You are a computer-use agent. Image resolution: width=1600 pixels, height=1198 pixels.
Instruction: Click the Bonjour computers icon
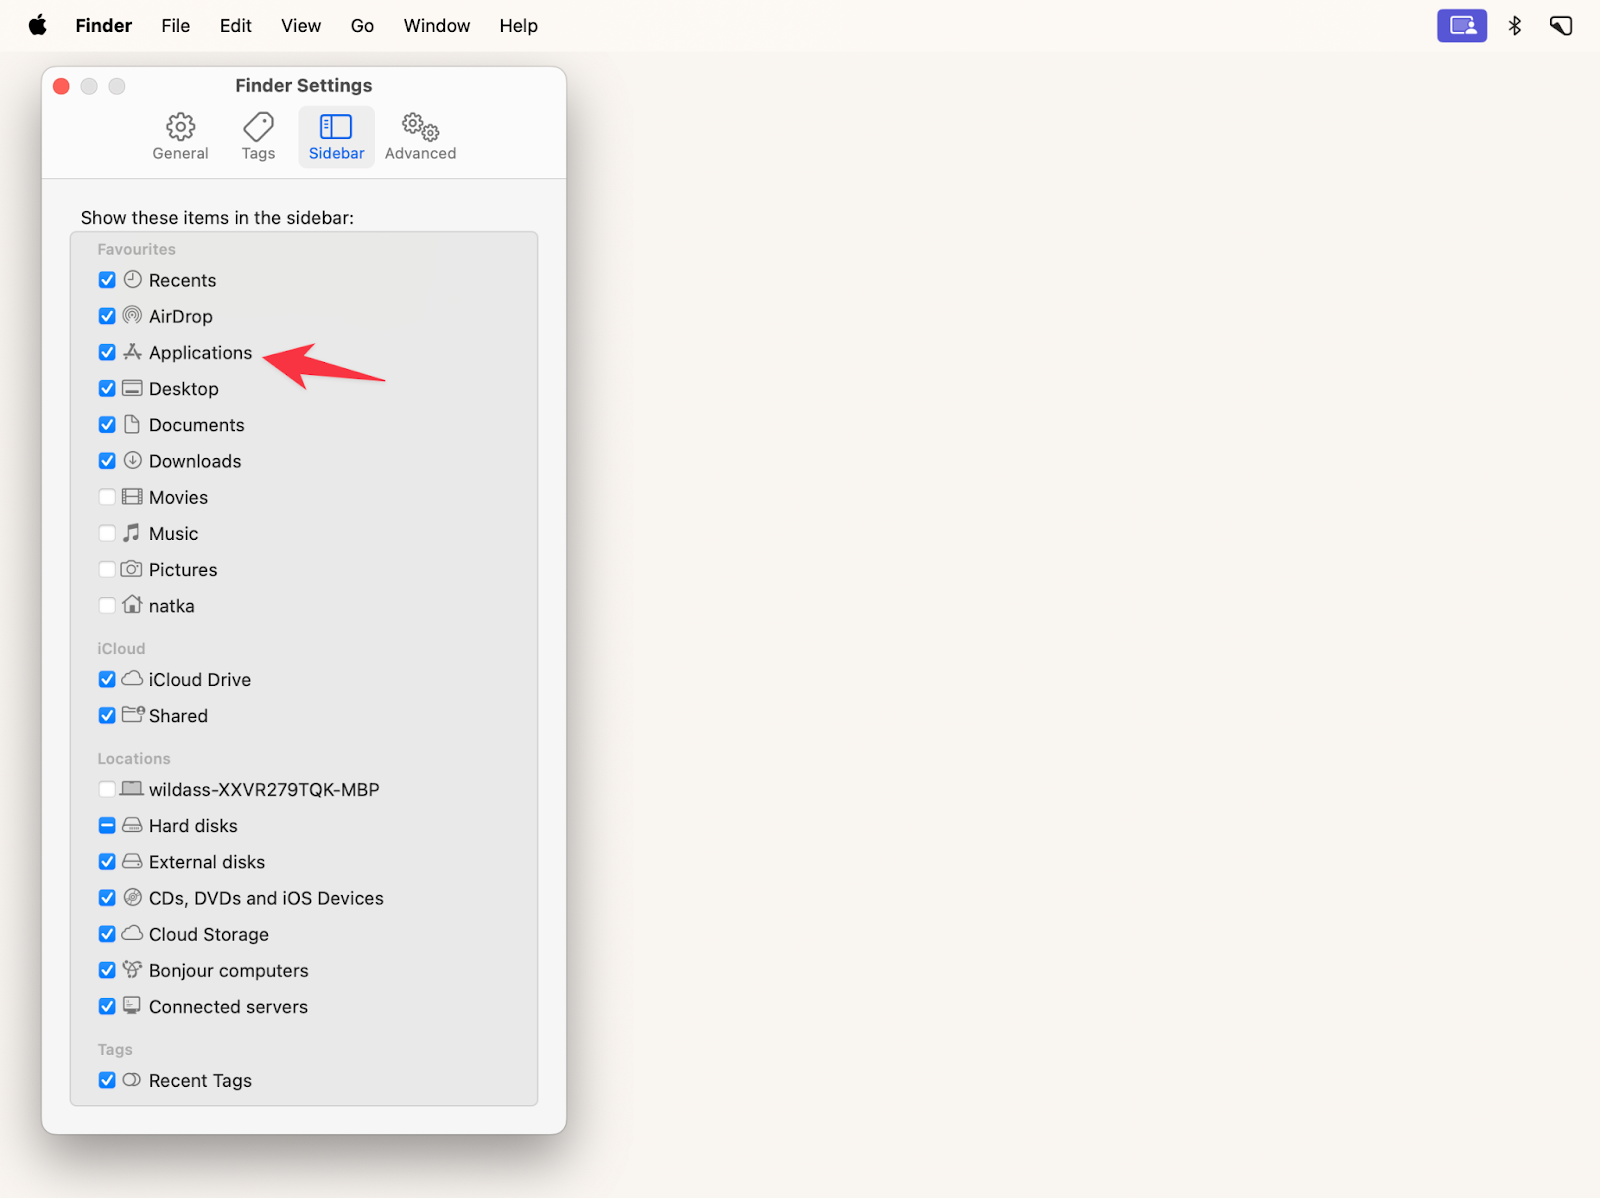[132, 969]
